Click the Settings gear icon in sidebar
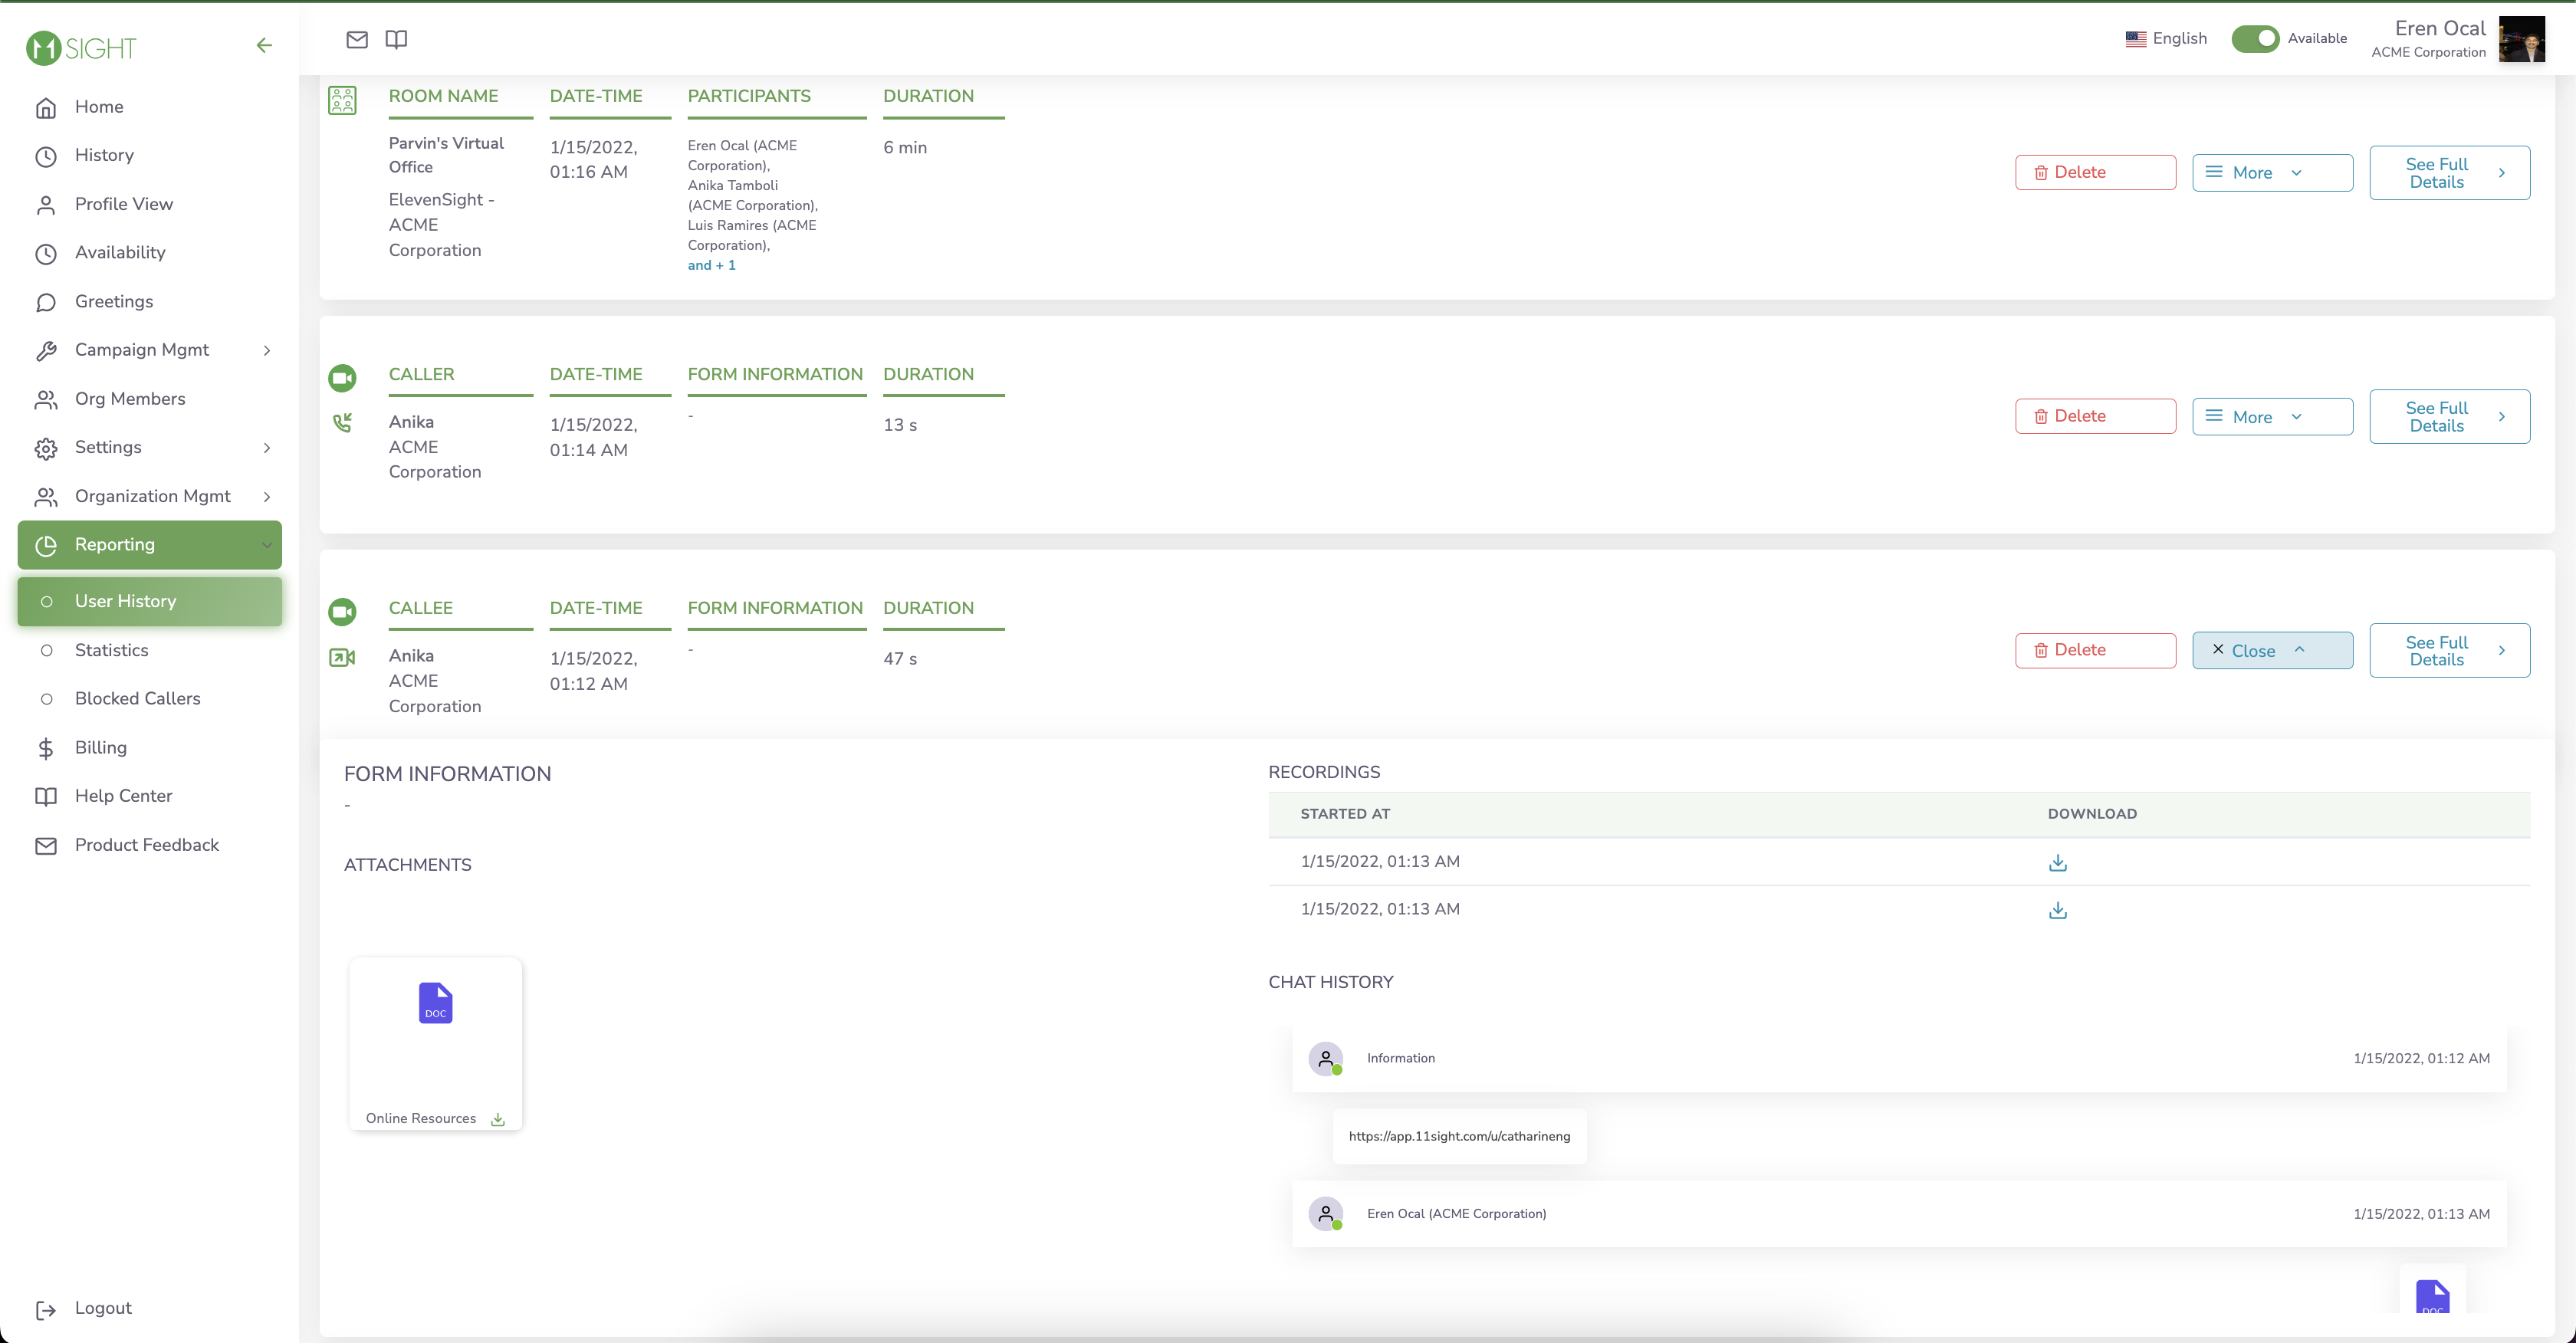Viewport: 2576px width, 1343px height. click(46, 448)
